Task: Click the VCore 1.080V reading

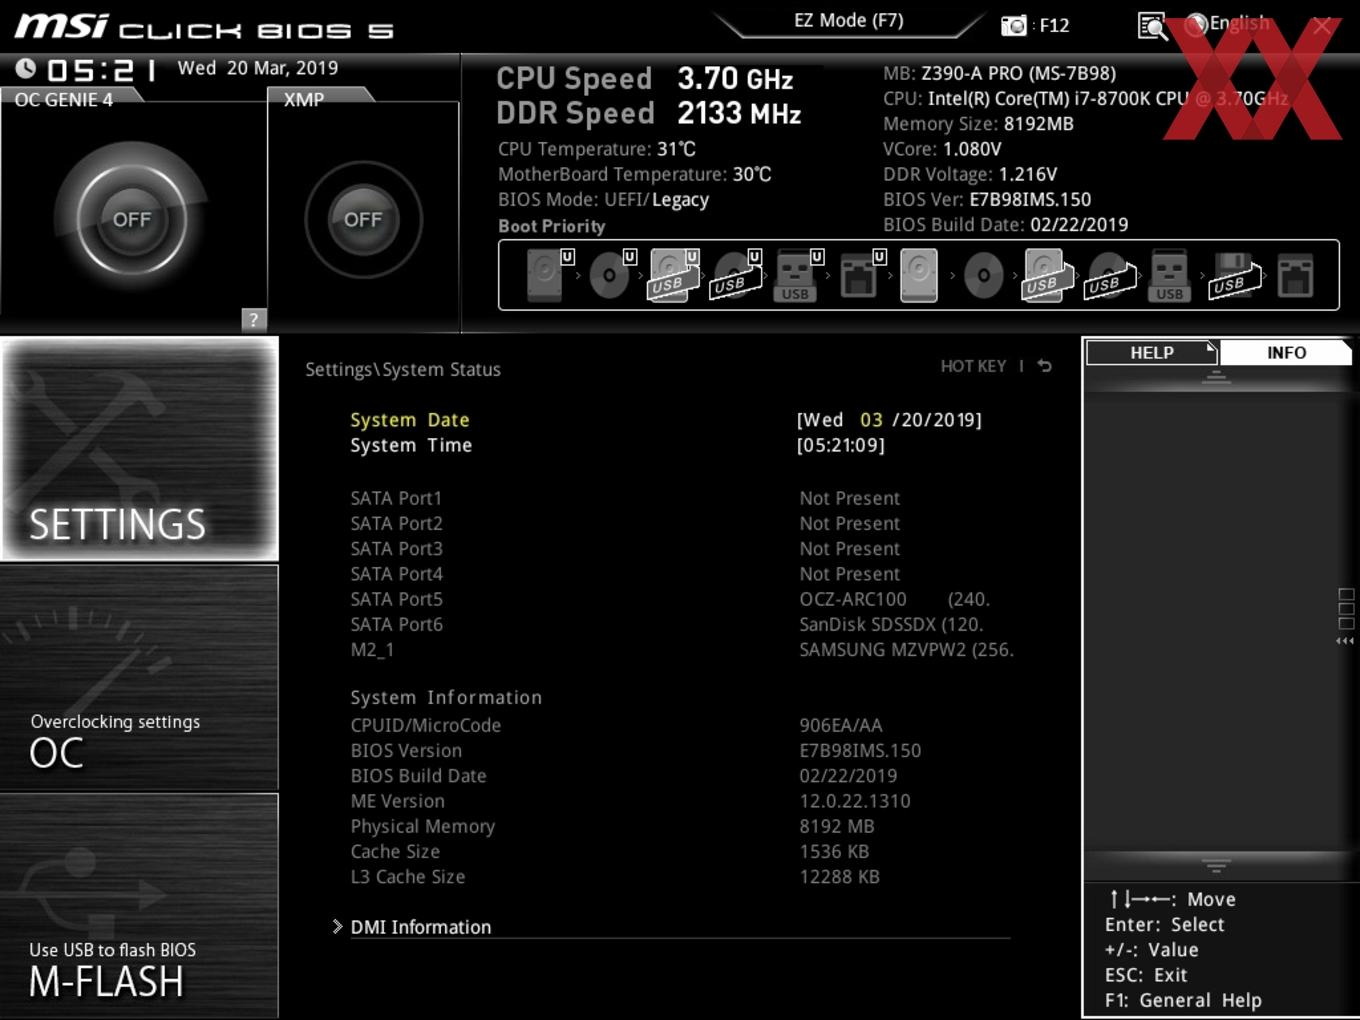Action: point(942,149)
